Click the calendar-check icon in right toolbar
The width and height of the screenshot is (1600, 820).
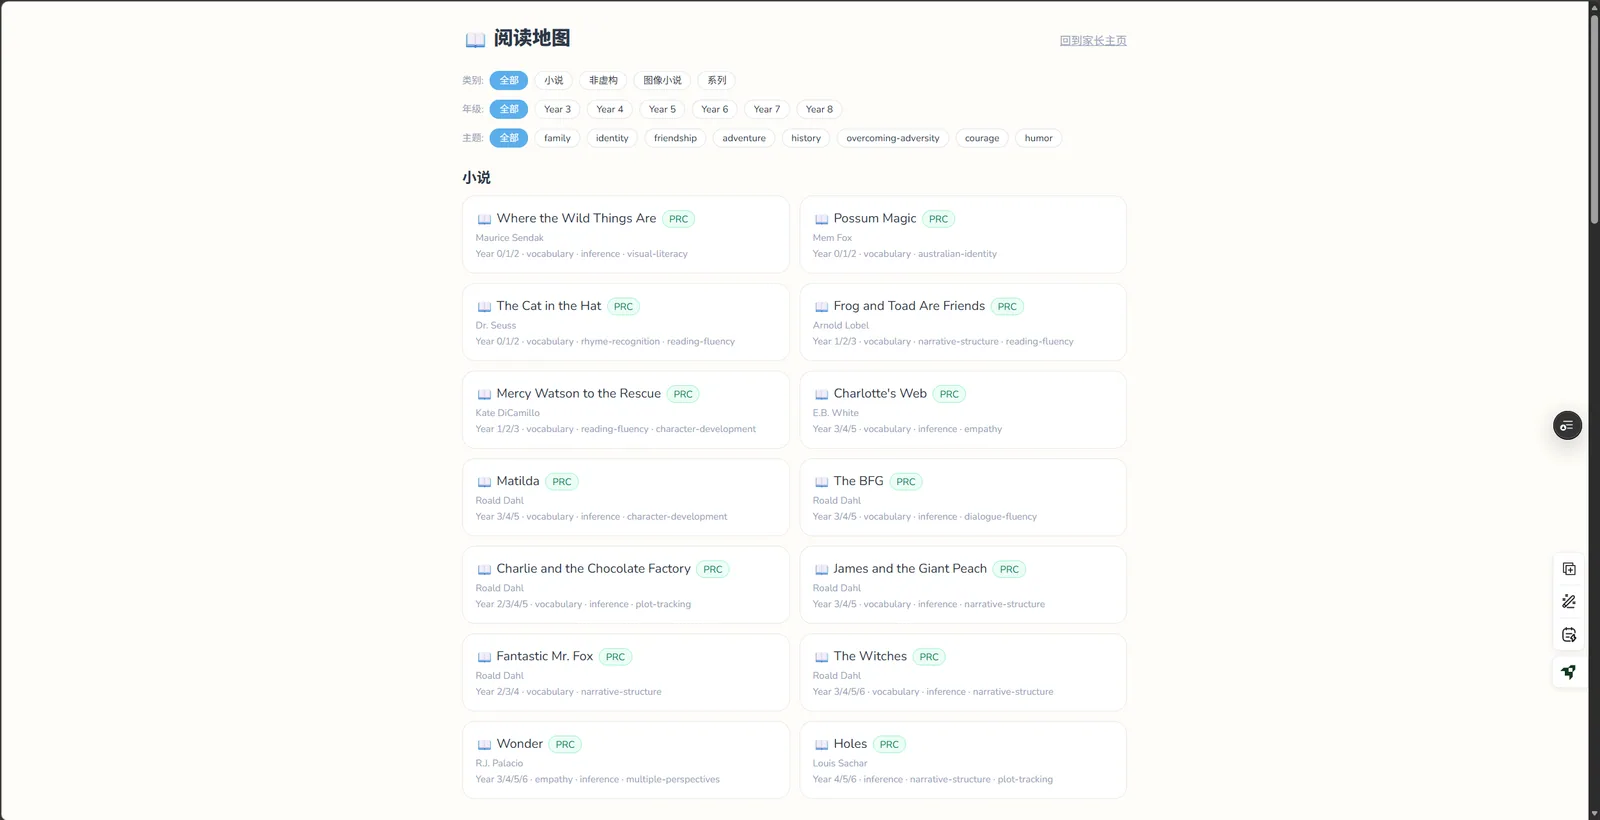1569,635
